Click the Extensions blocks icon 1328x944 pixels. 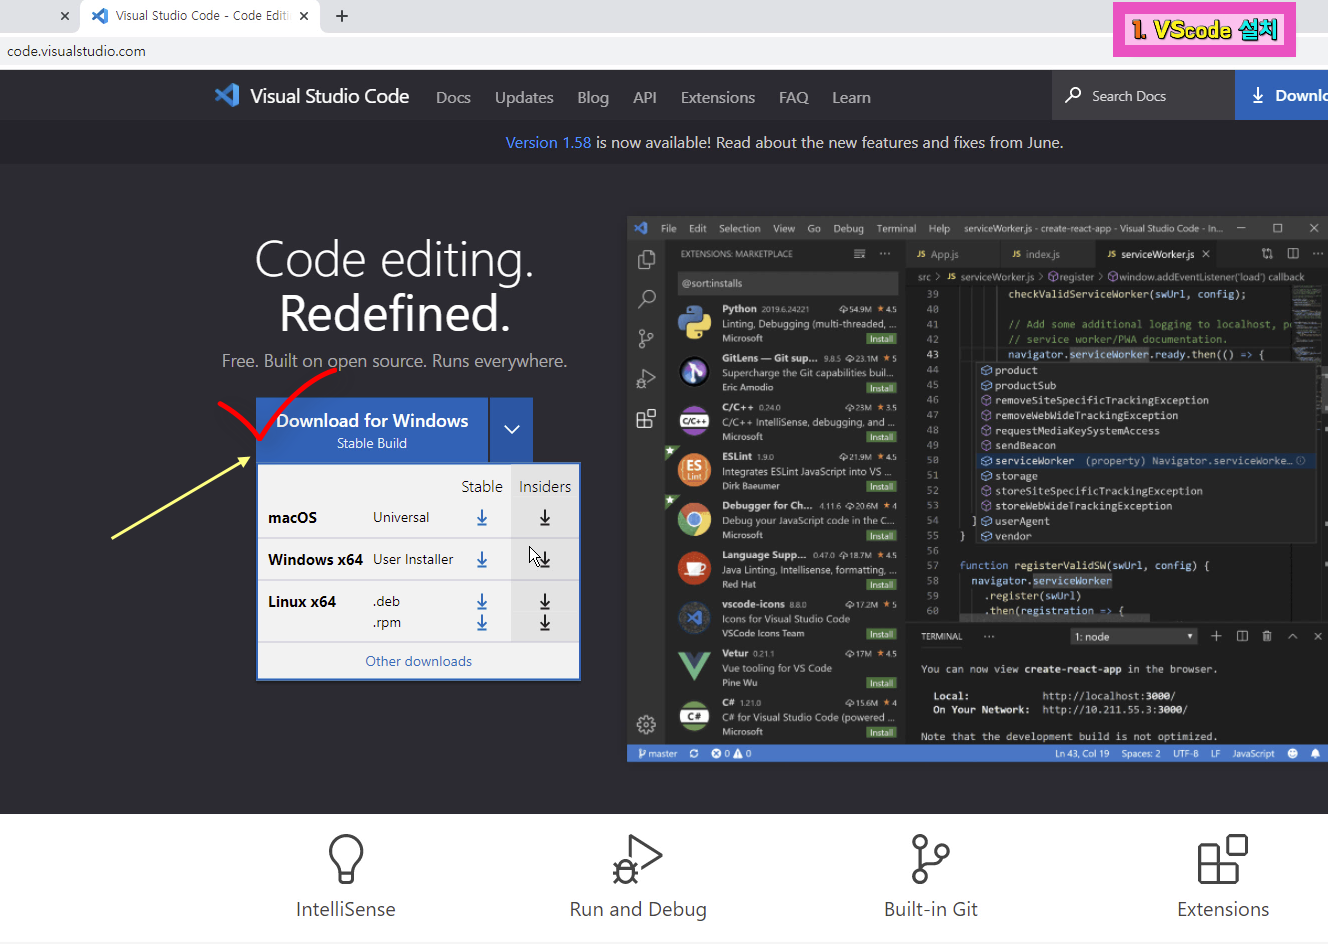pyautogui.click(x=1223, y=859)
